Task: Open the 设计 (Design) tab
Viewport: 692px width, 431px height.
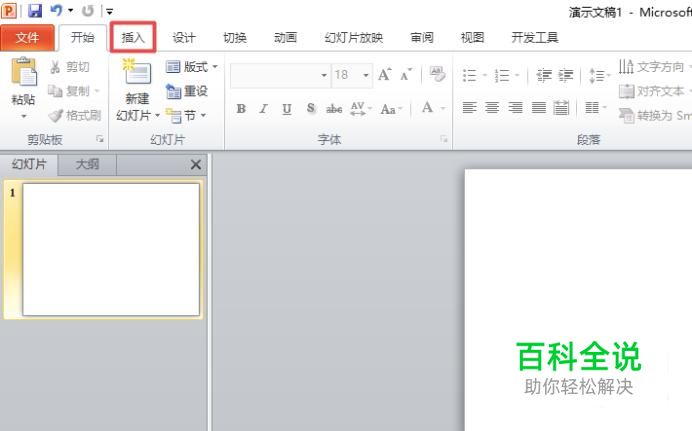Action: pos(184,37)
